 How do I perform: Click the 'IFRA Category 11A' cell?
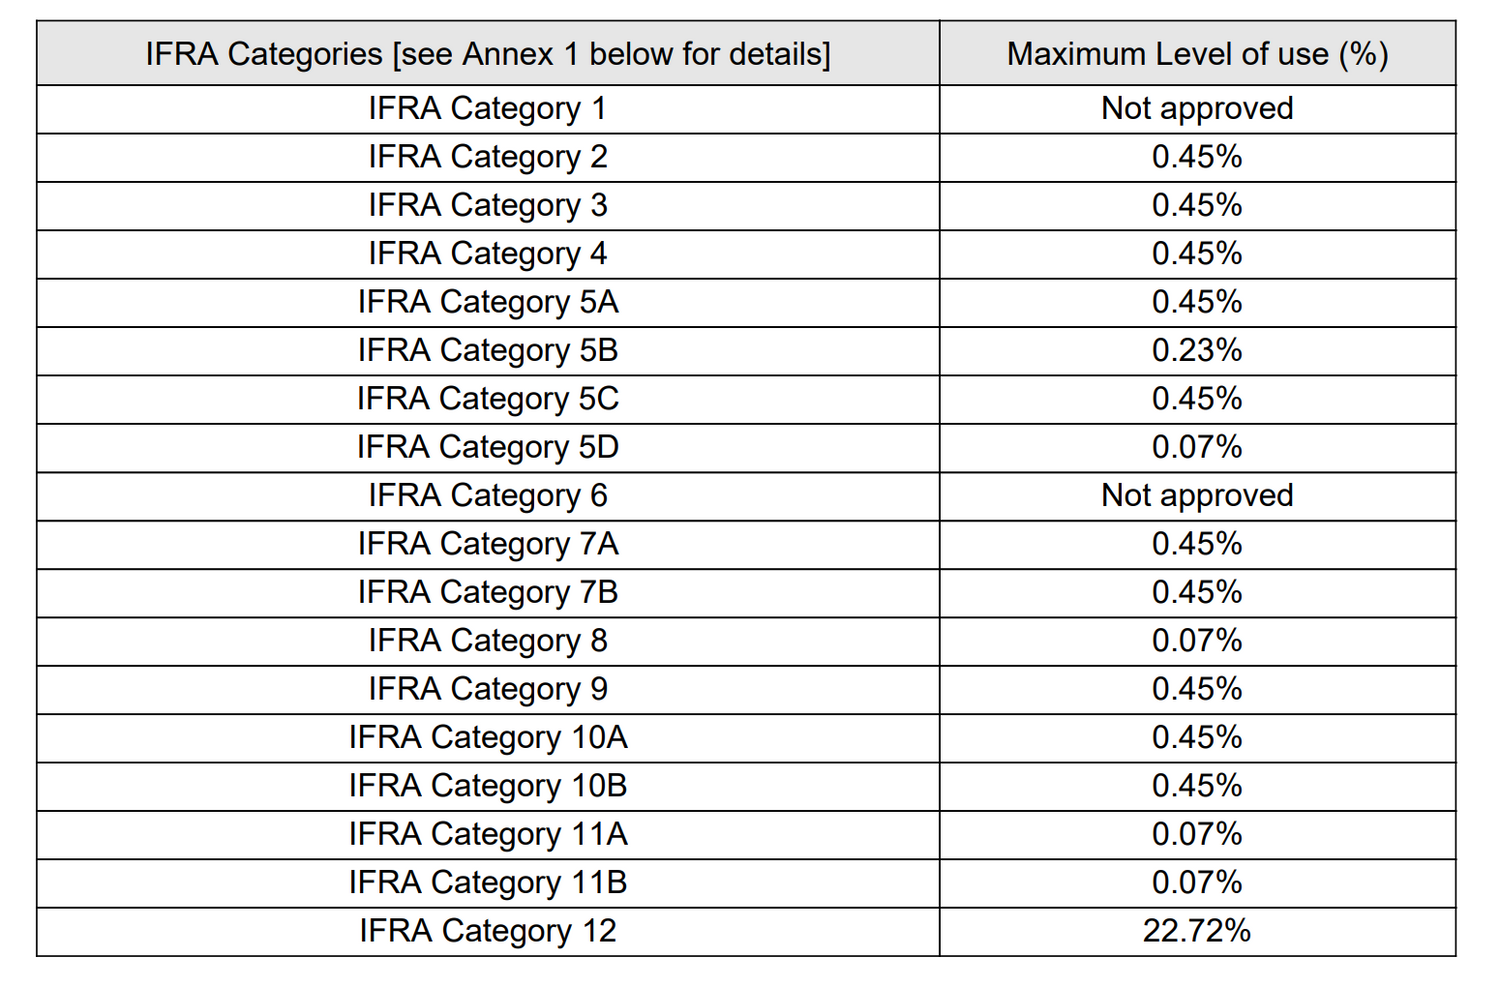(488, 834)
